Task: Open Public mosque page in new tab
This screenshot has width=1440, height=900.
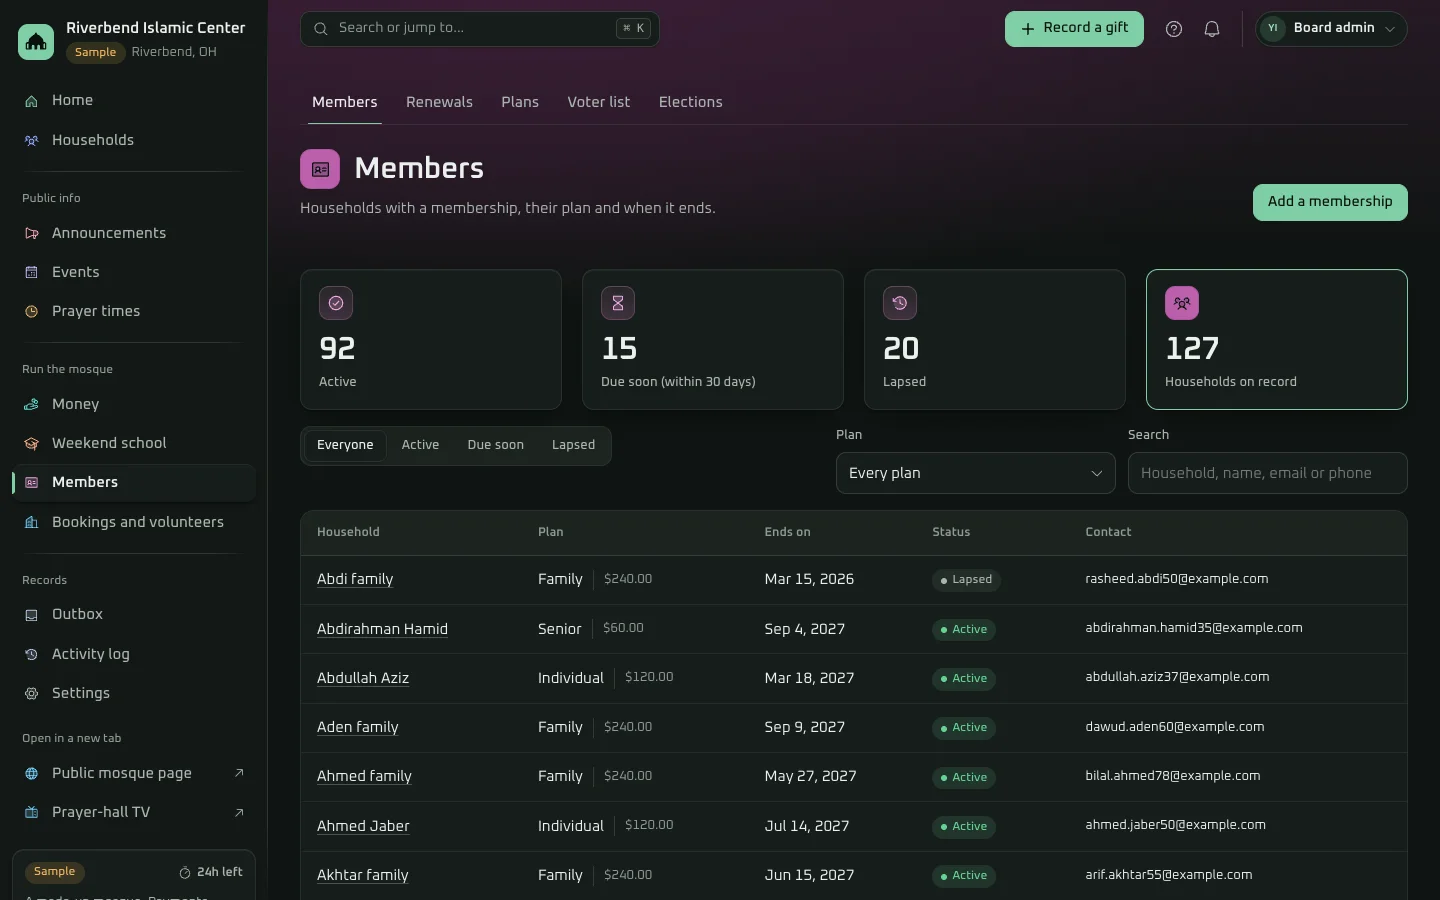Action: (134, 773)
